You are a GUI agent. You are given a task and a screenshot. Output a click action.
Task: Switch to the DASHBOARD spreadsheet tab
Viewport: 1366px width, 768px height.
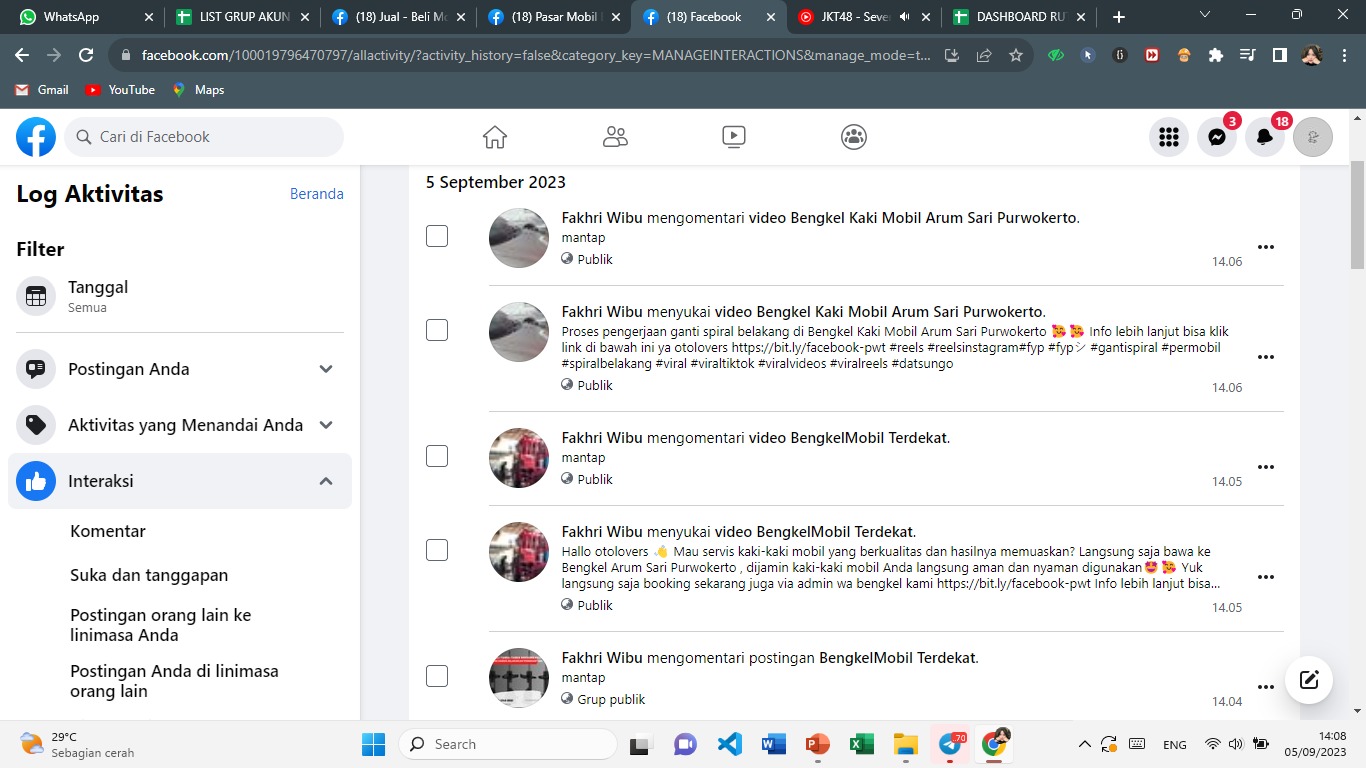1021,17
